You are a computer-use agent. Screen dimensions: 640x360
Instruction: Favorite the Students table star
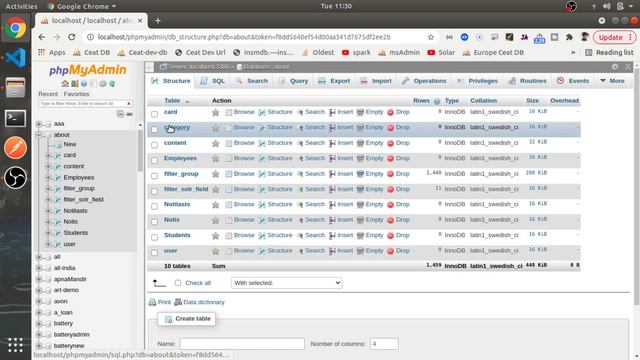[216, 236]
